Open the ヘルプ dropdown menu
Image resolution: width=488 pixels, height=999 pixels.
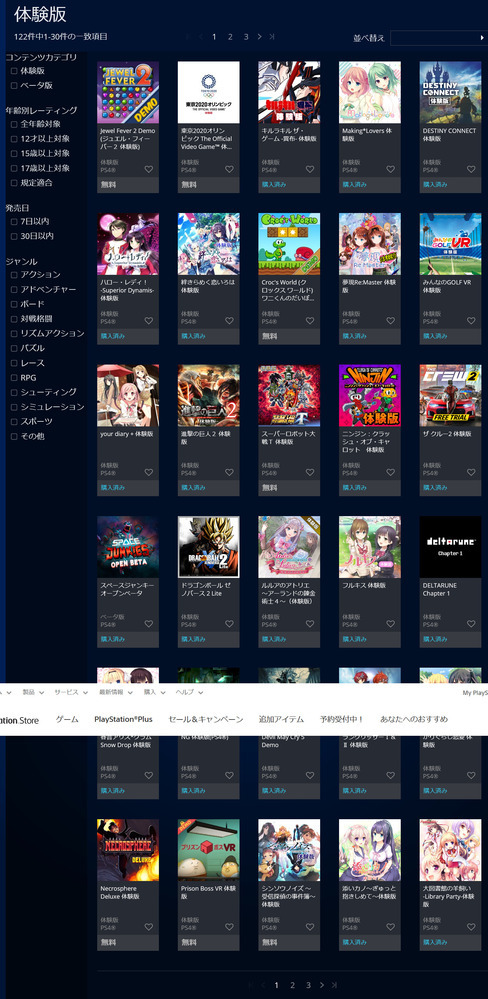coord(190,692)
